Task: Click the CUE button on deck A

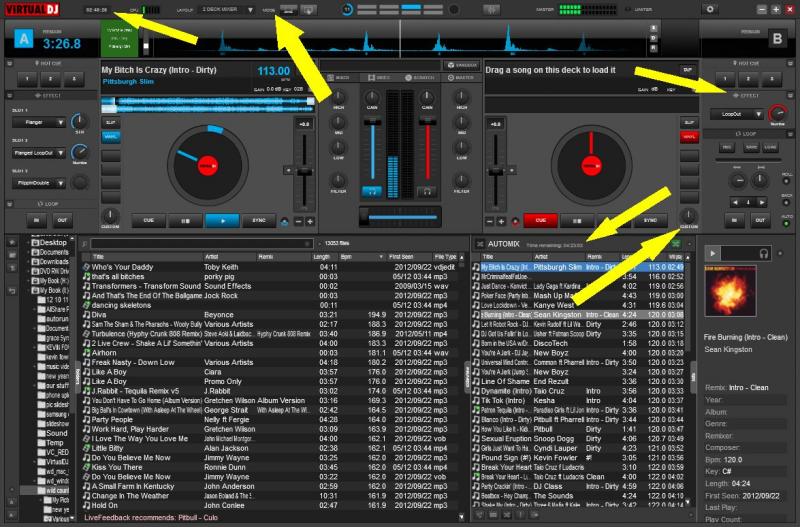Action: 148,221
